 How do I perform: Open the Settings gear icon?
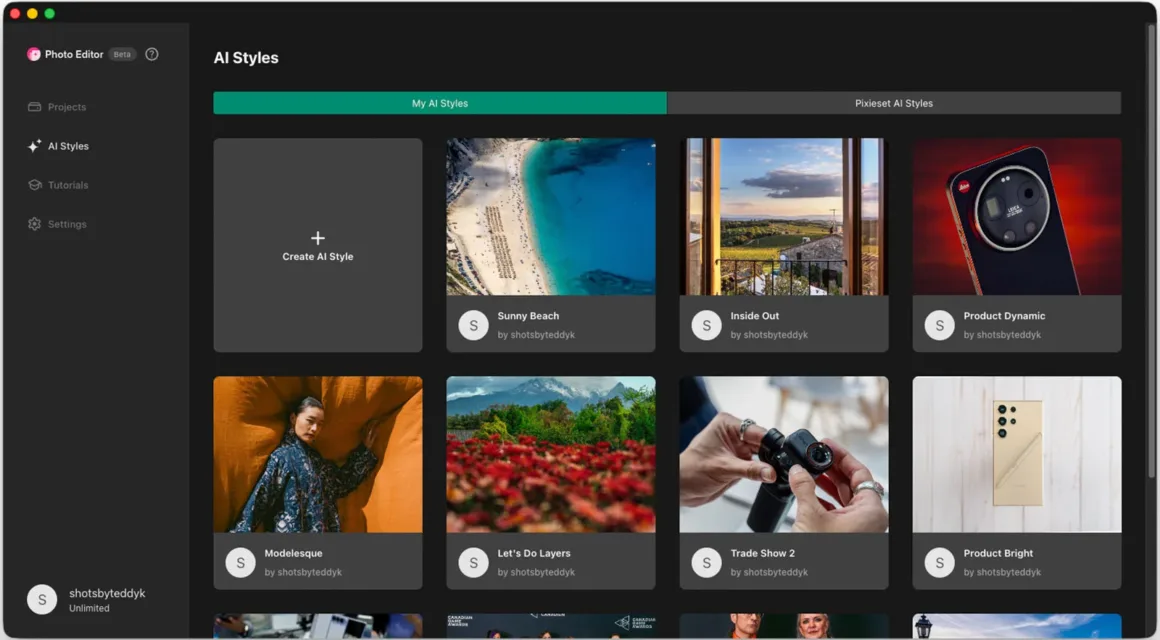click(34, 223)
